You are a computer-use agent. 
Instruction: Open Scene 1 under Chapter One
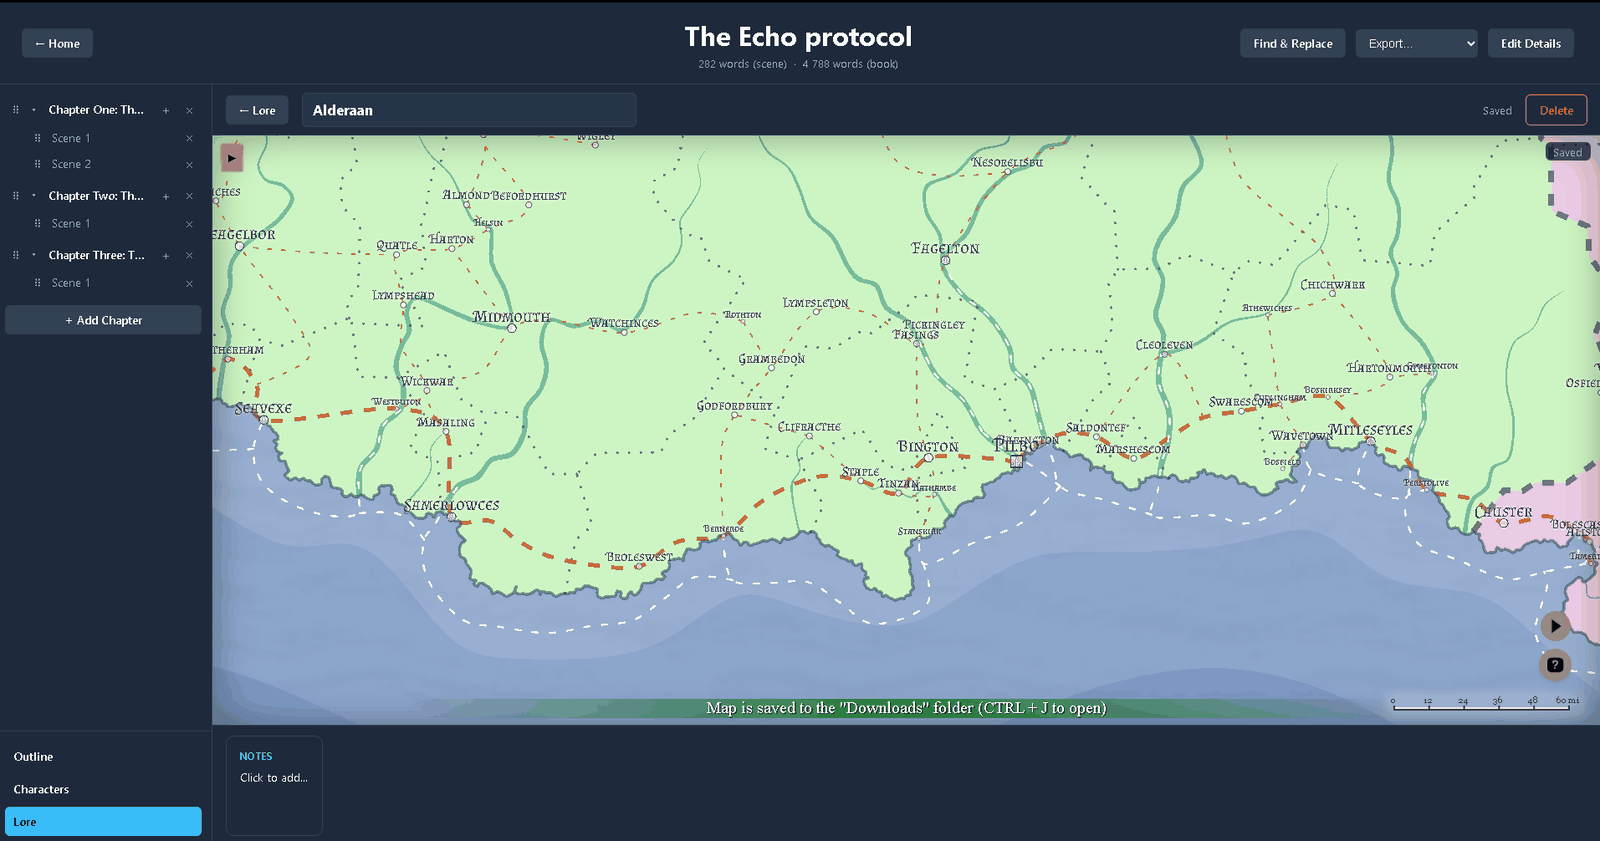(x=71, y=138)
